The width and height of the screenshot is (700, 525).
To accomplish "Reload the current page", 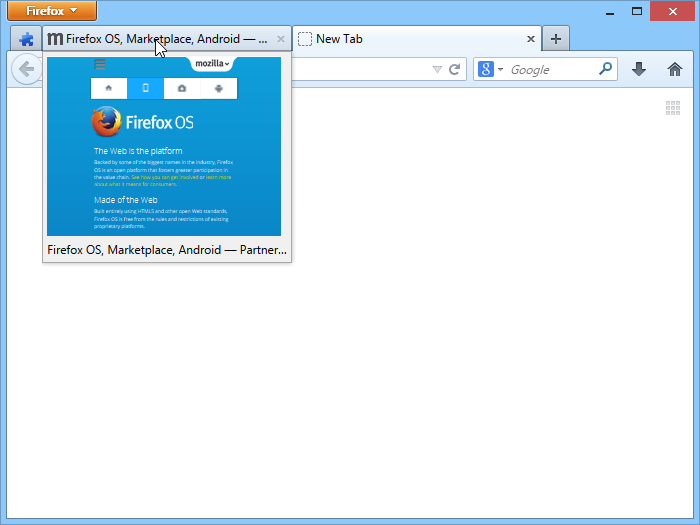I will [455, 70].
